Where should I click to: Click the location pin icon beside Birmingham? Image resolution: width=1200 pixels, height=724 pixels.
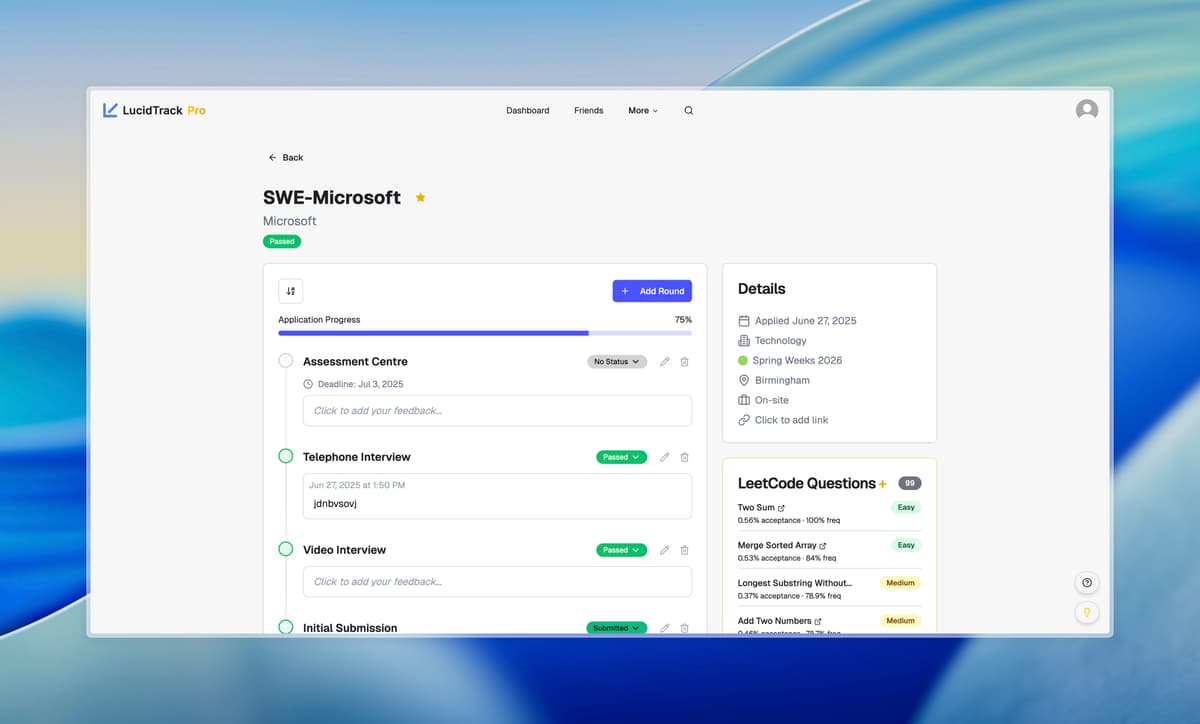pyautogui.click(x=744, y=381)
